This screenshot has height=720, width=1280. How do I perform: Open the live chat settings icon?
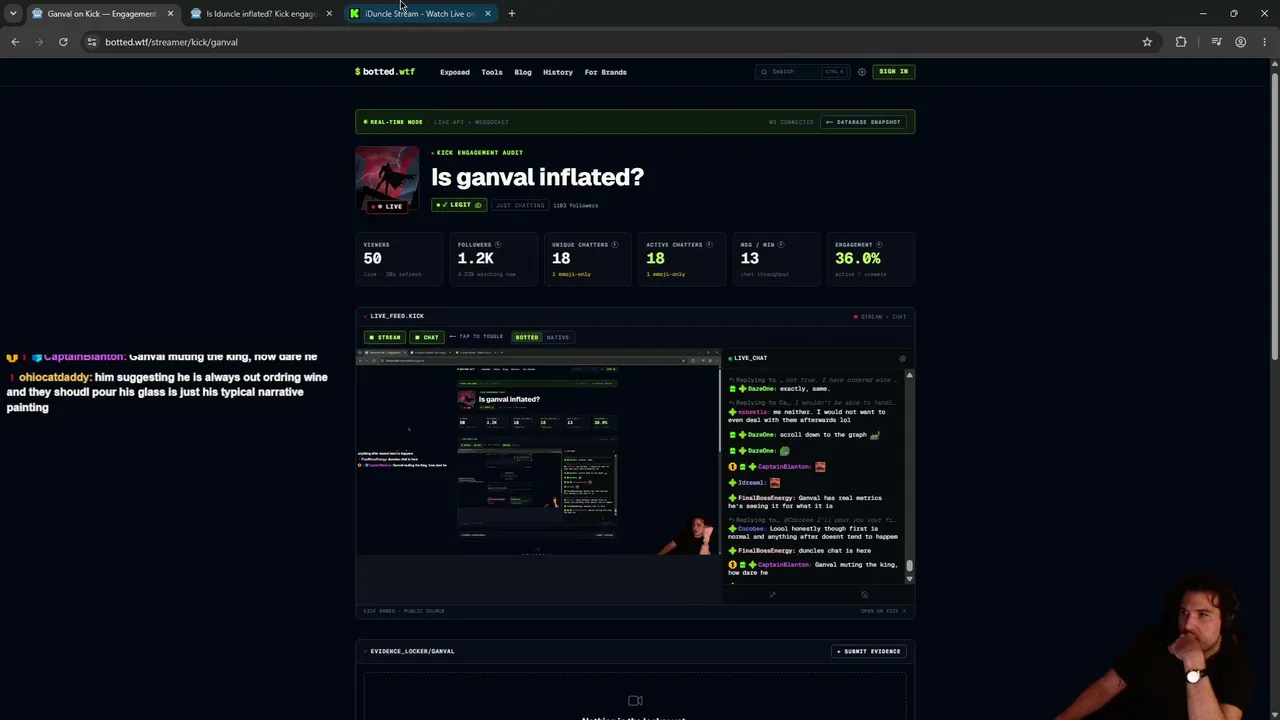tap(902, 358)
